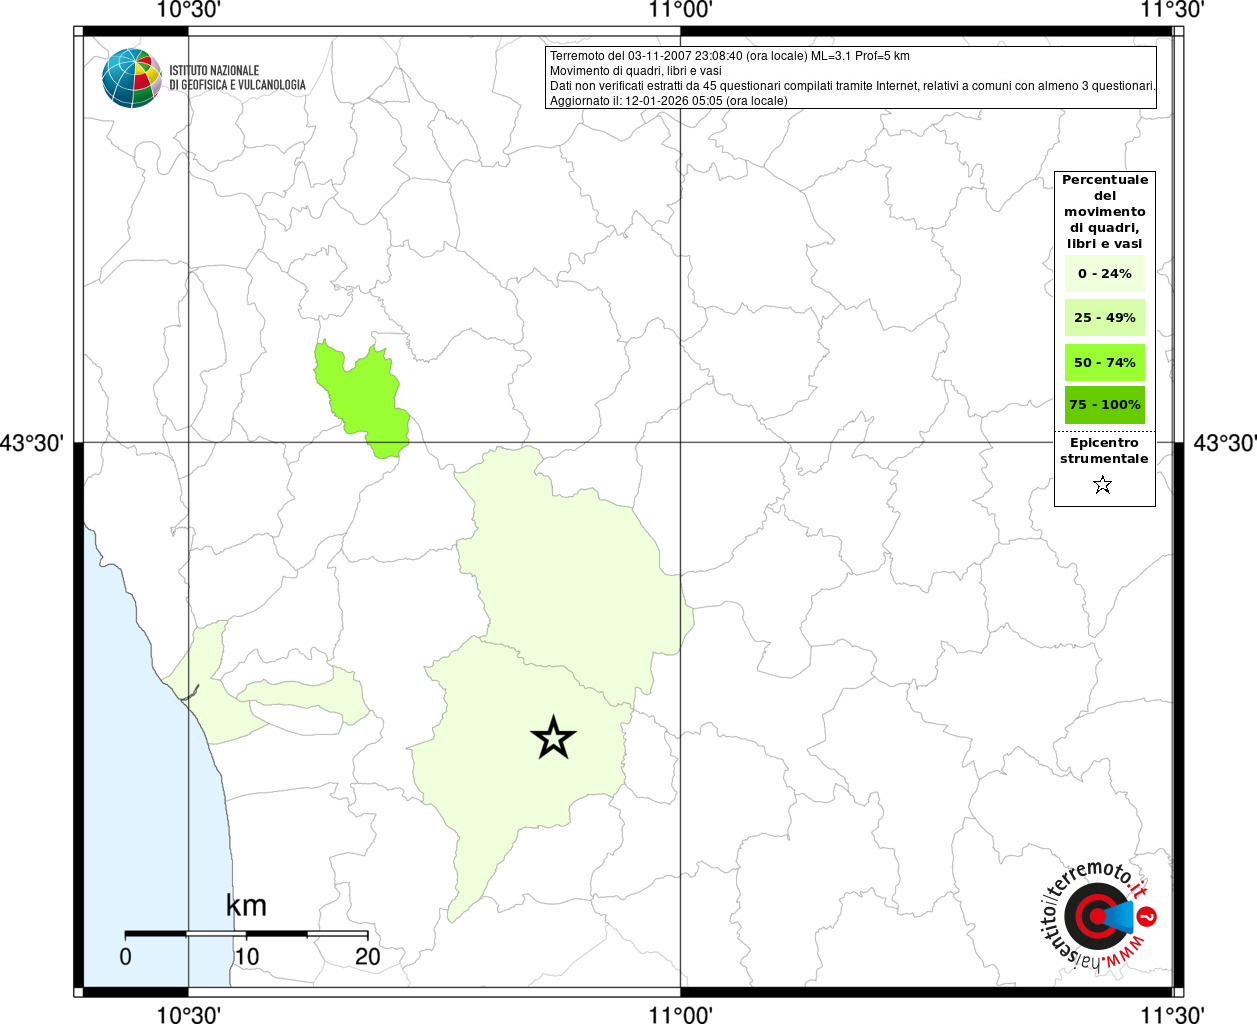Image resolution: width=1257 pixels, height=1024 pixels.
Task: Click the 'km' scale unit label
Action: pos(246,905)
